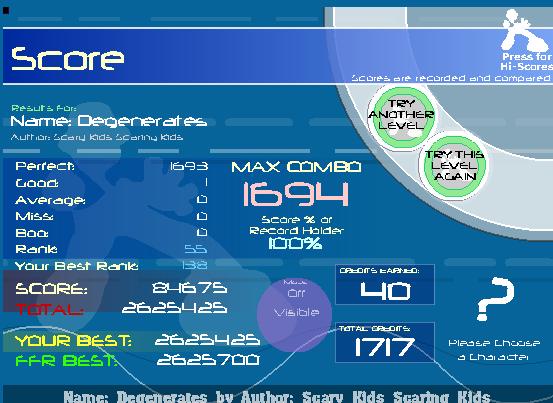Select the Try Another Level button

(x=401, y=115)
